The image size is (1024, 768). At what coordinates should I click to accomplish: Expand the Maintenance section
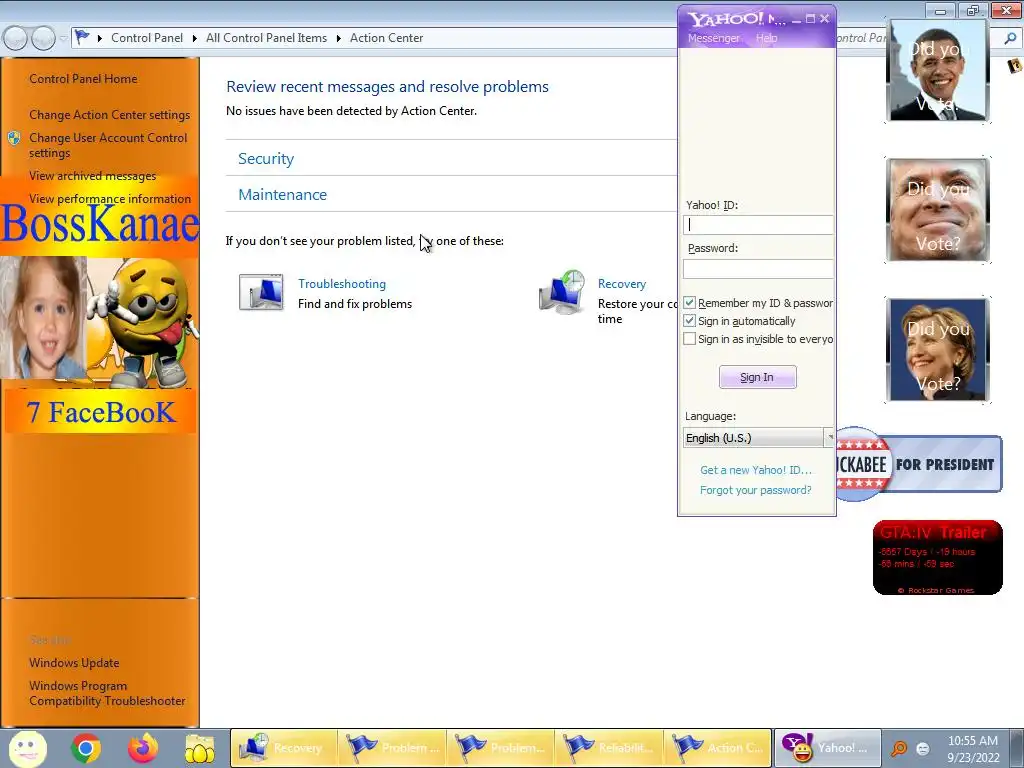pos(282,195)
